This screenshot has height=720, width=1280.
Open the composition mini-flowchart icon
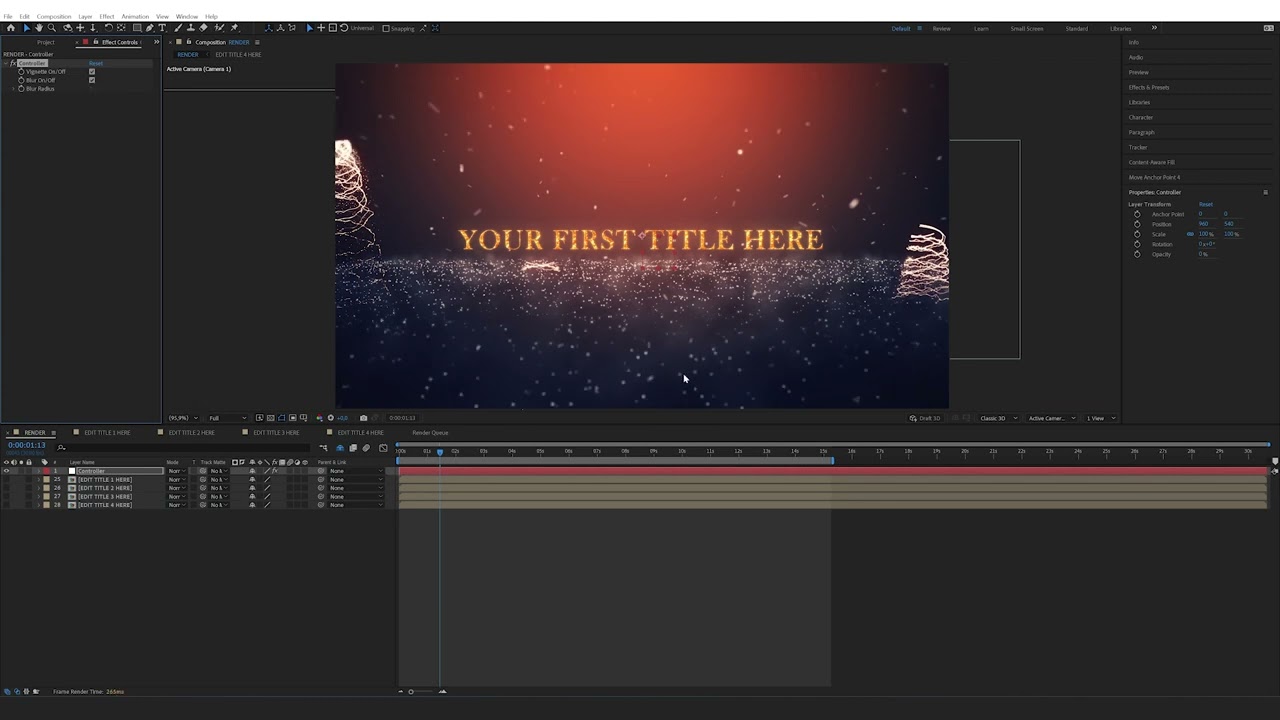(x=323, y=448)
